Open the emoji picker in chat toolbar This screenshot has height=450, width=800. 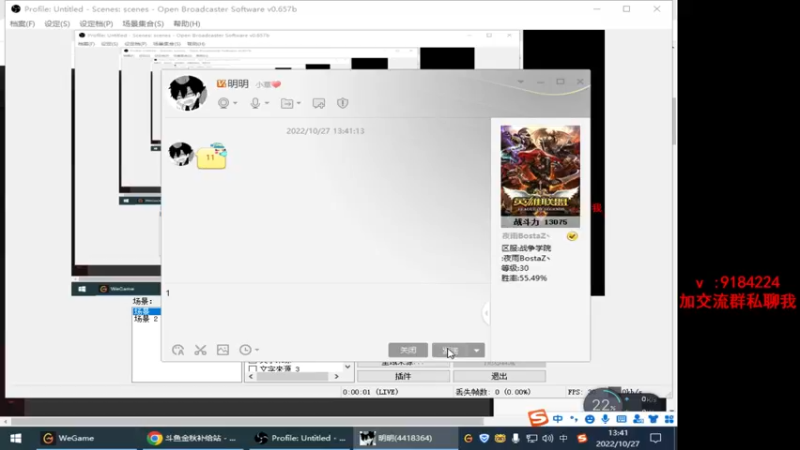[178, 350]
